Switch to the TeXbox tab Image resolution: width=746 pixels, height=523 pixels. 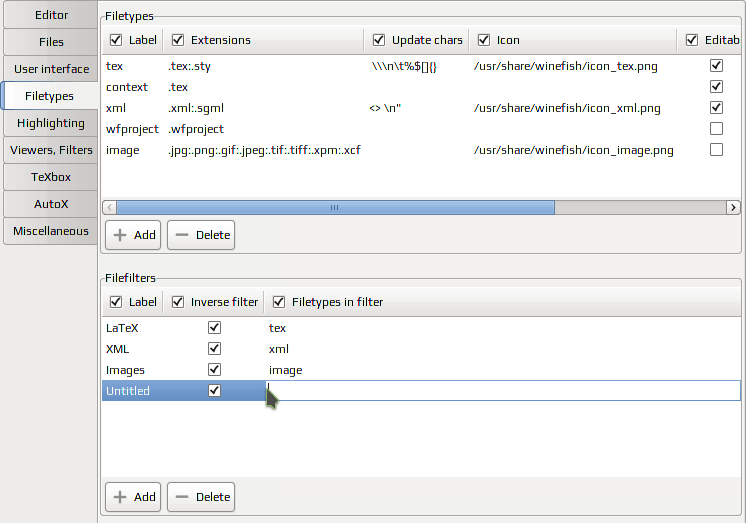click(x=51, y=177)
